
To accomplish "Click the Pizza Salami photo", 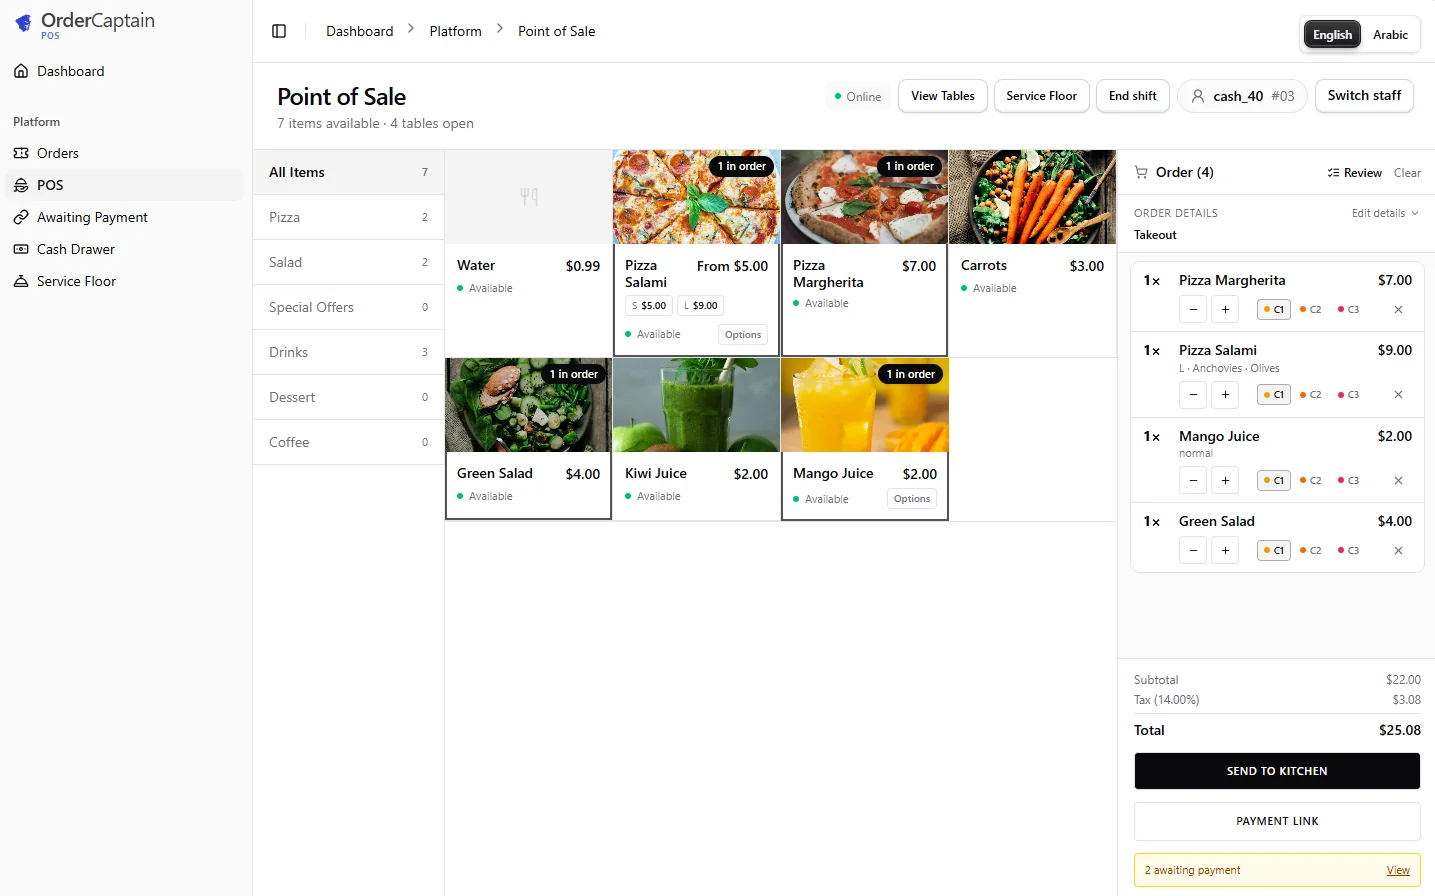I will (x=696, y=197).
